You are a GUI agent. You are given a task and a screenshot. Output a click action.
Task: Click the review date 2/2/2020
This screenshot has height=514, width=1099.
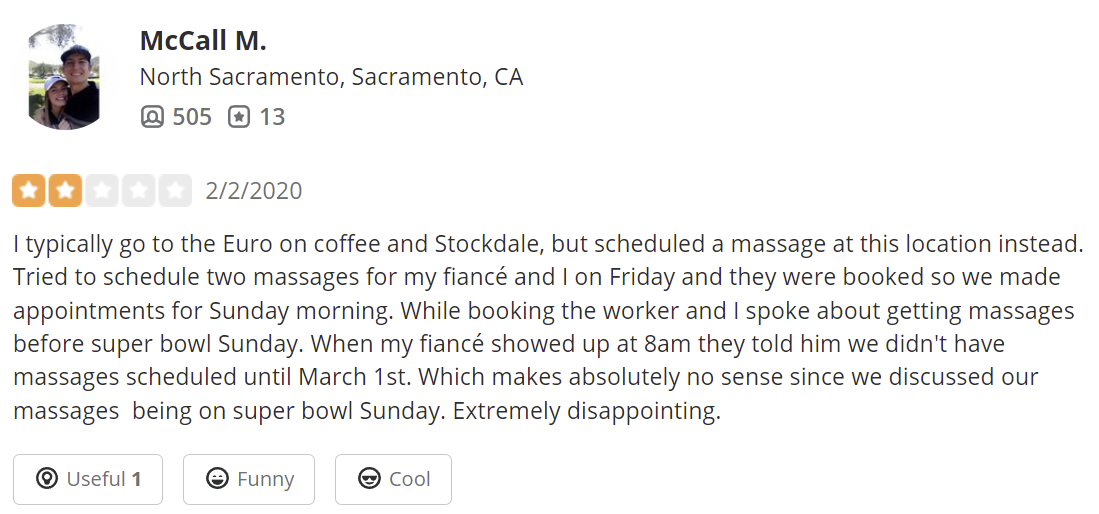click(x=253, y=190)
